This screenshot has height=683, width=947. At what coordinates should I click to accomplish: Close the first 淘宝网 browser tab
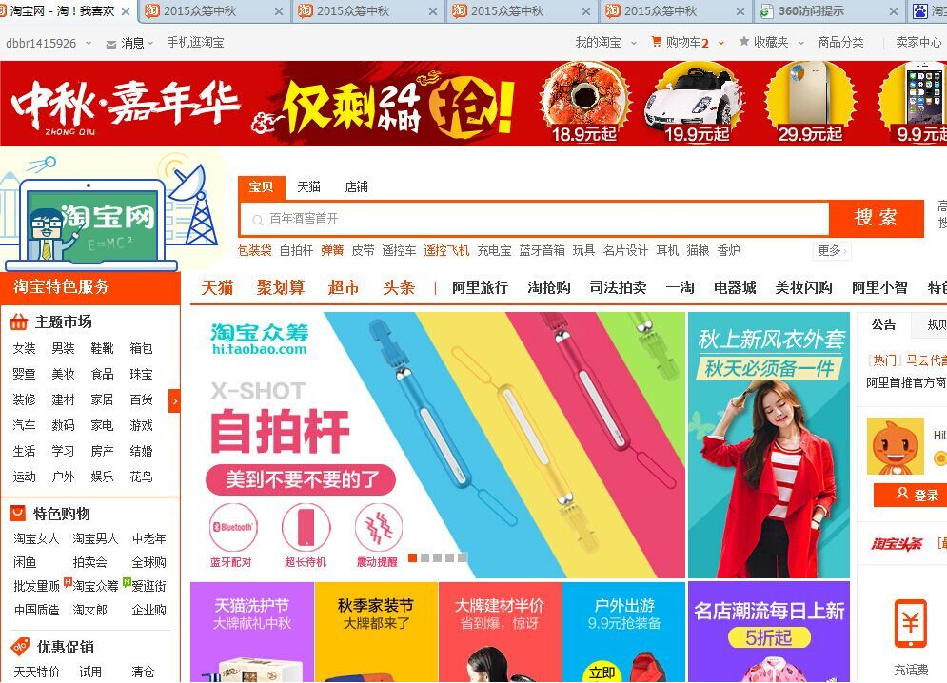(126, 11)
